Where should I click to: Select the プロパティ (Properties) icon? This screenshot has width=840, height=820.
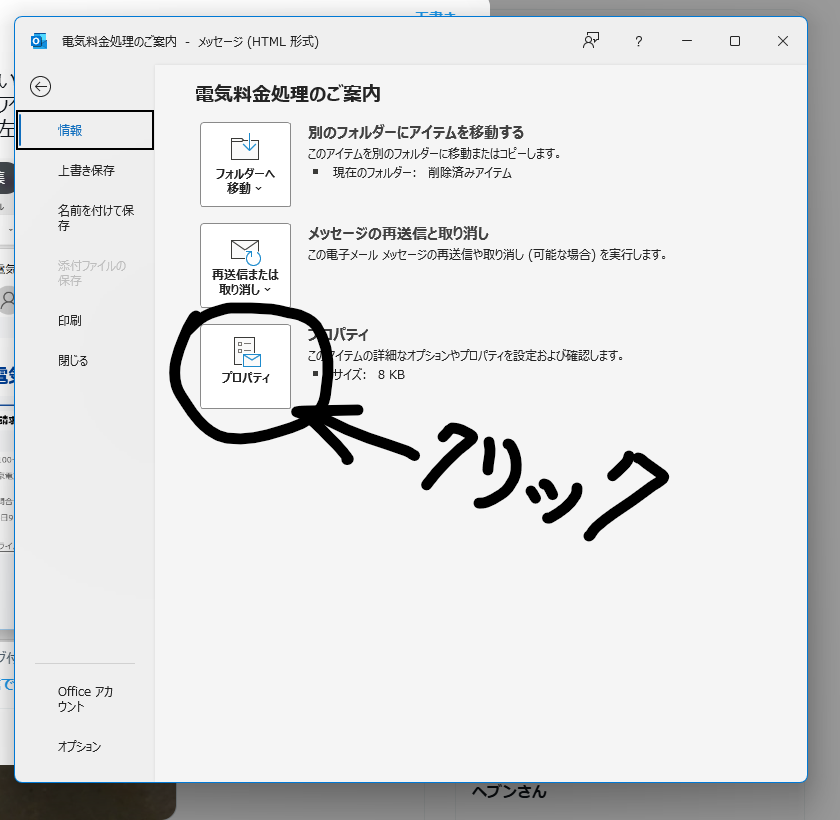tap(245, 367)
